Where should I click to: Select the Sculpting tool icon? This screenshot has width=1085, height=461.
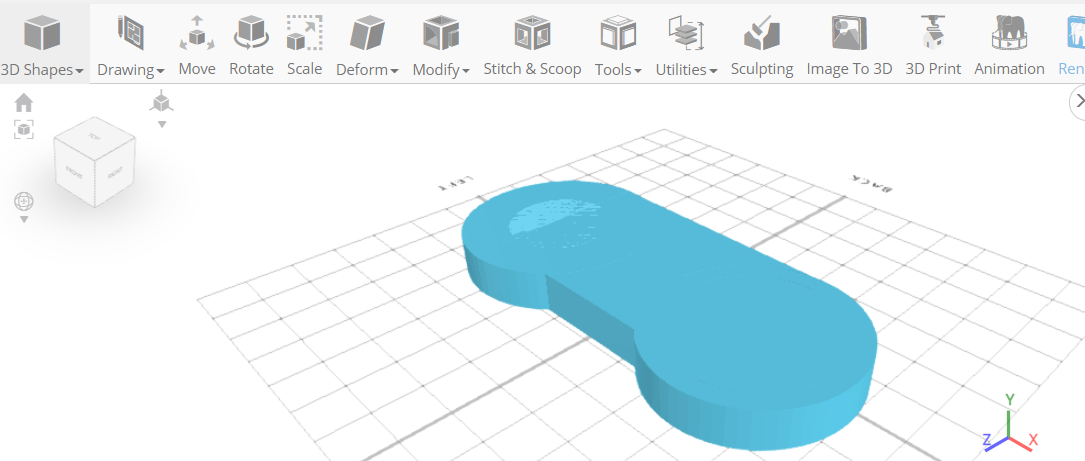tap(762, 33)
